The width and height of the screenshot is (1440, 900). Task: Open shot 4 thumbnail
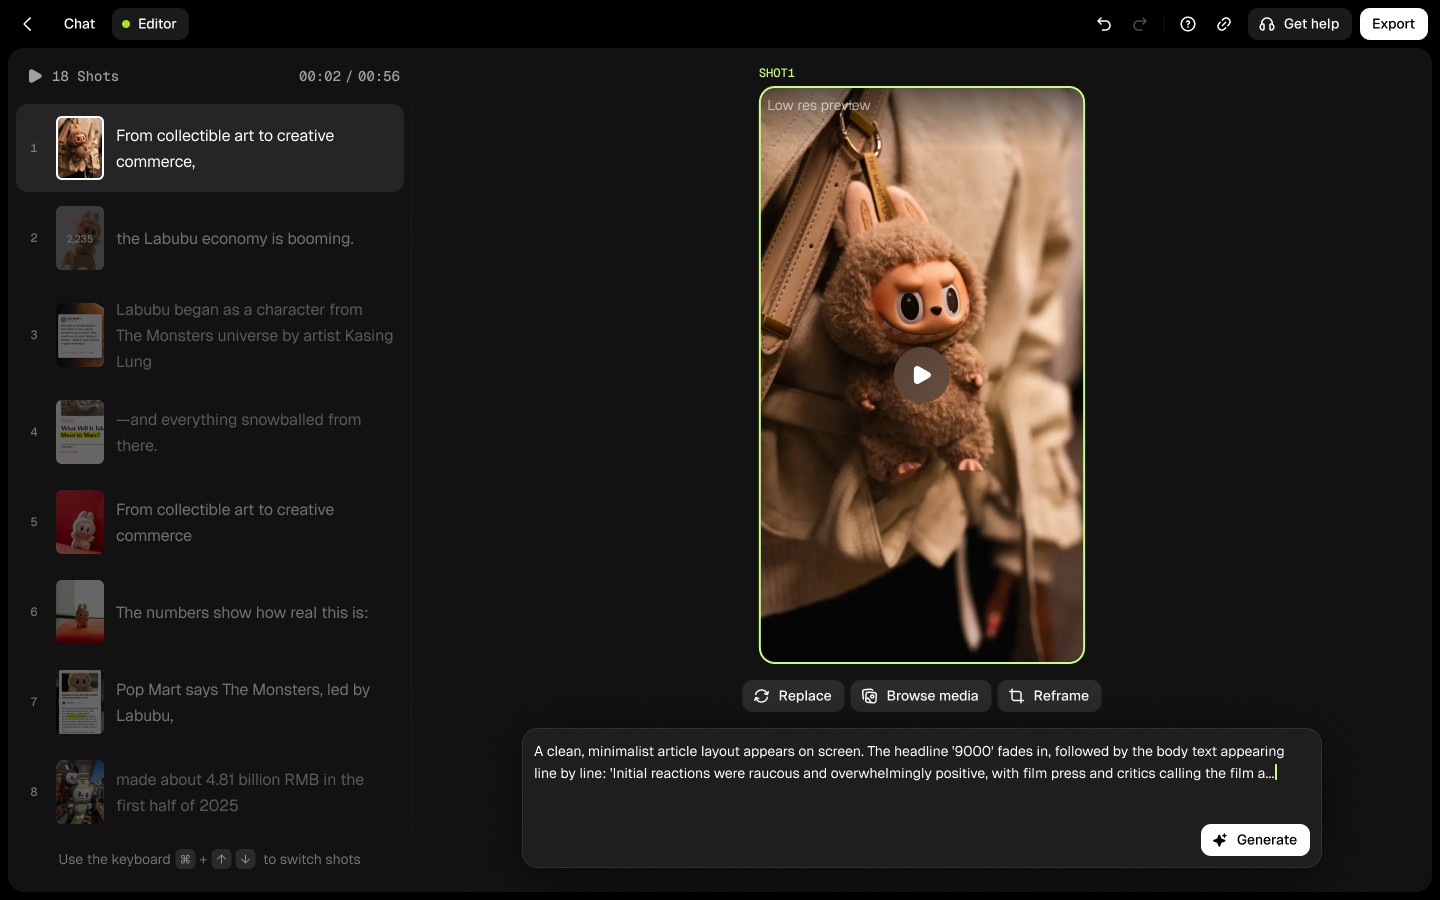tap(80, 432)
